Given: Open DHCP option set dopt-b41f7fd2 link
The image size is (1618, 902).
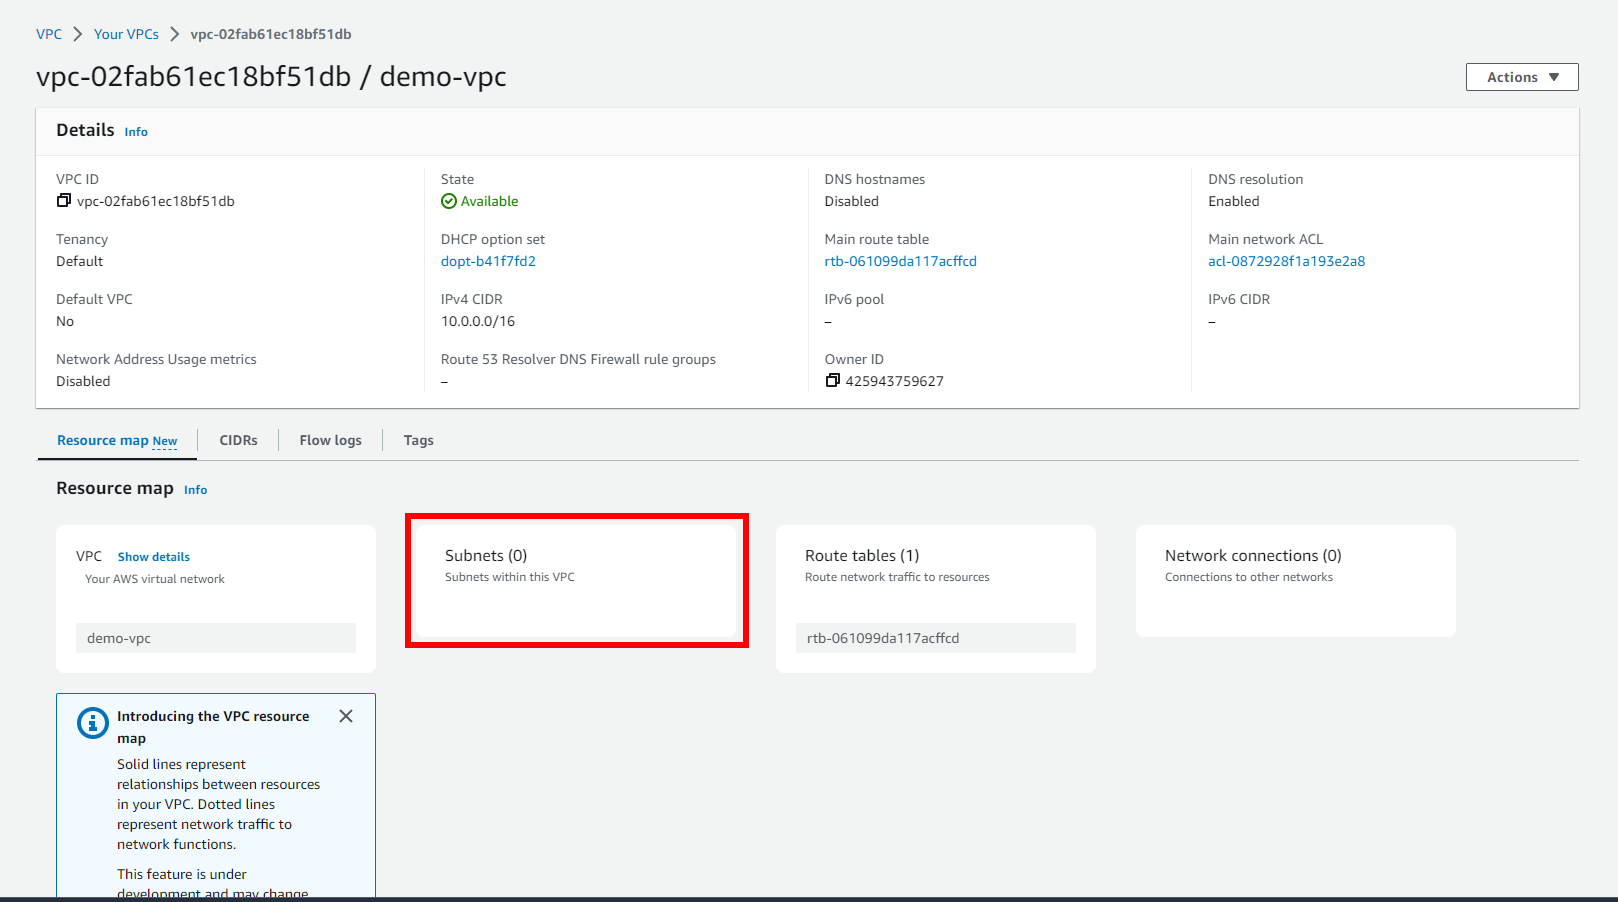Looking at the screenshot, I should 488,261.
